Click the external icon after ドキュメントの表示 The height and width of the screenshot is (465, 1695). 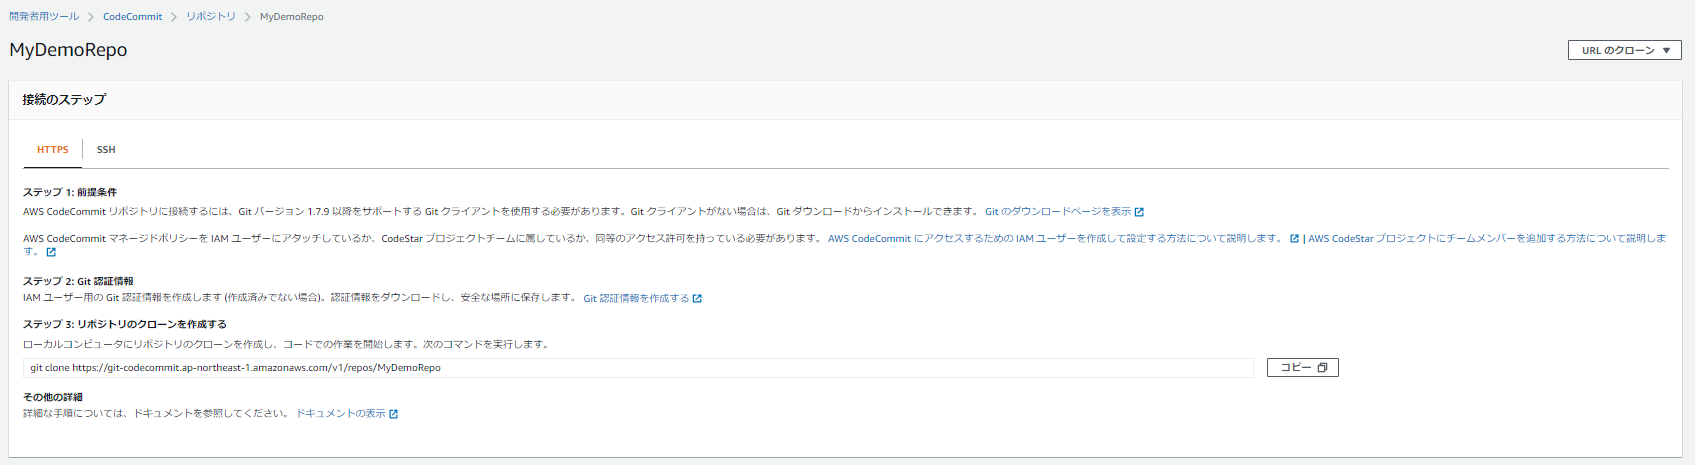(x=393, y=414)
